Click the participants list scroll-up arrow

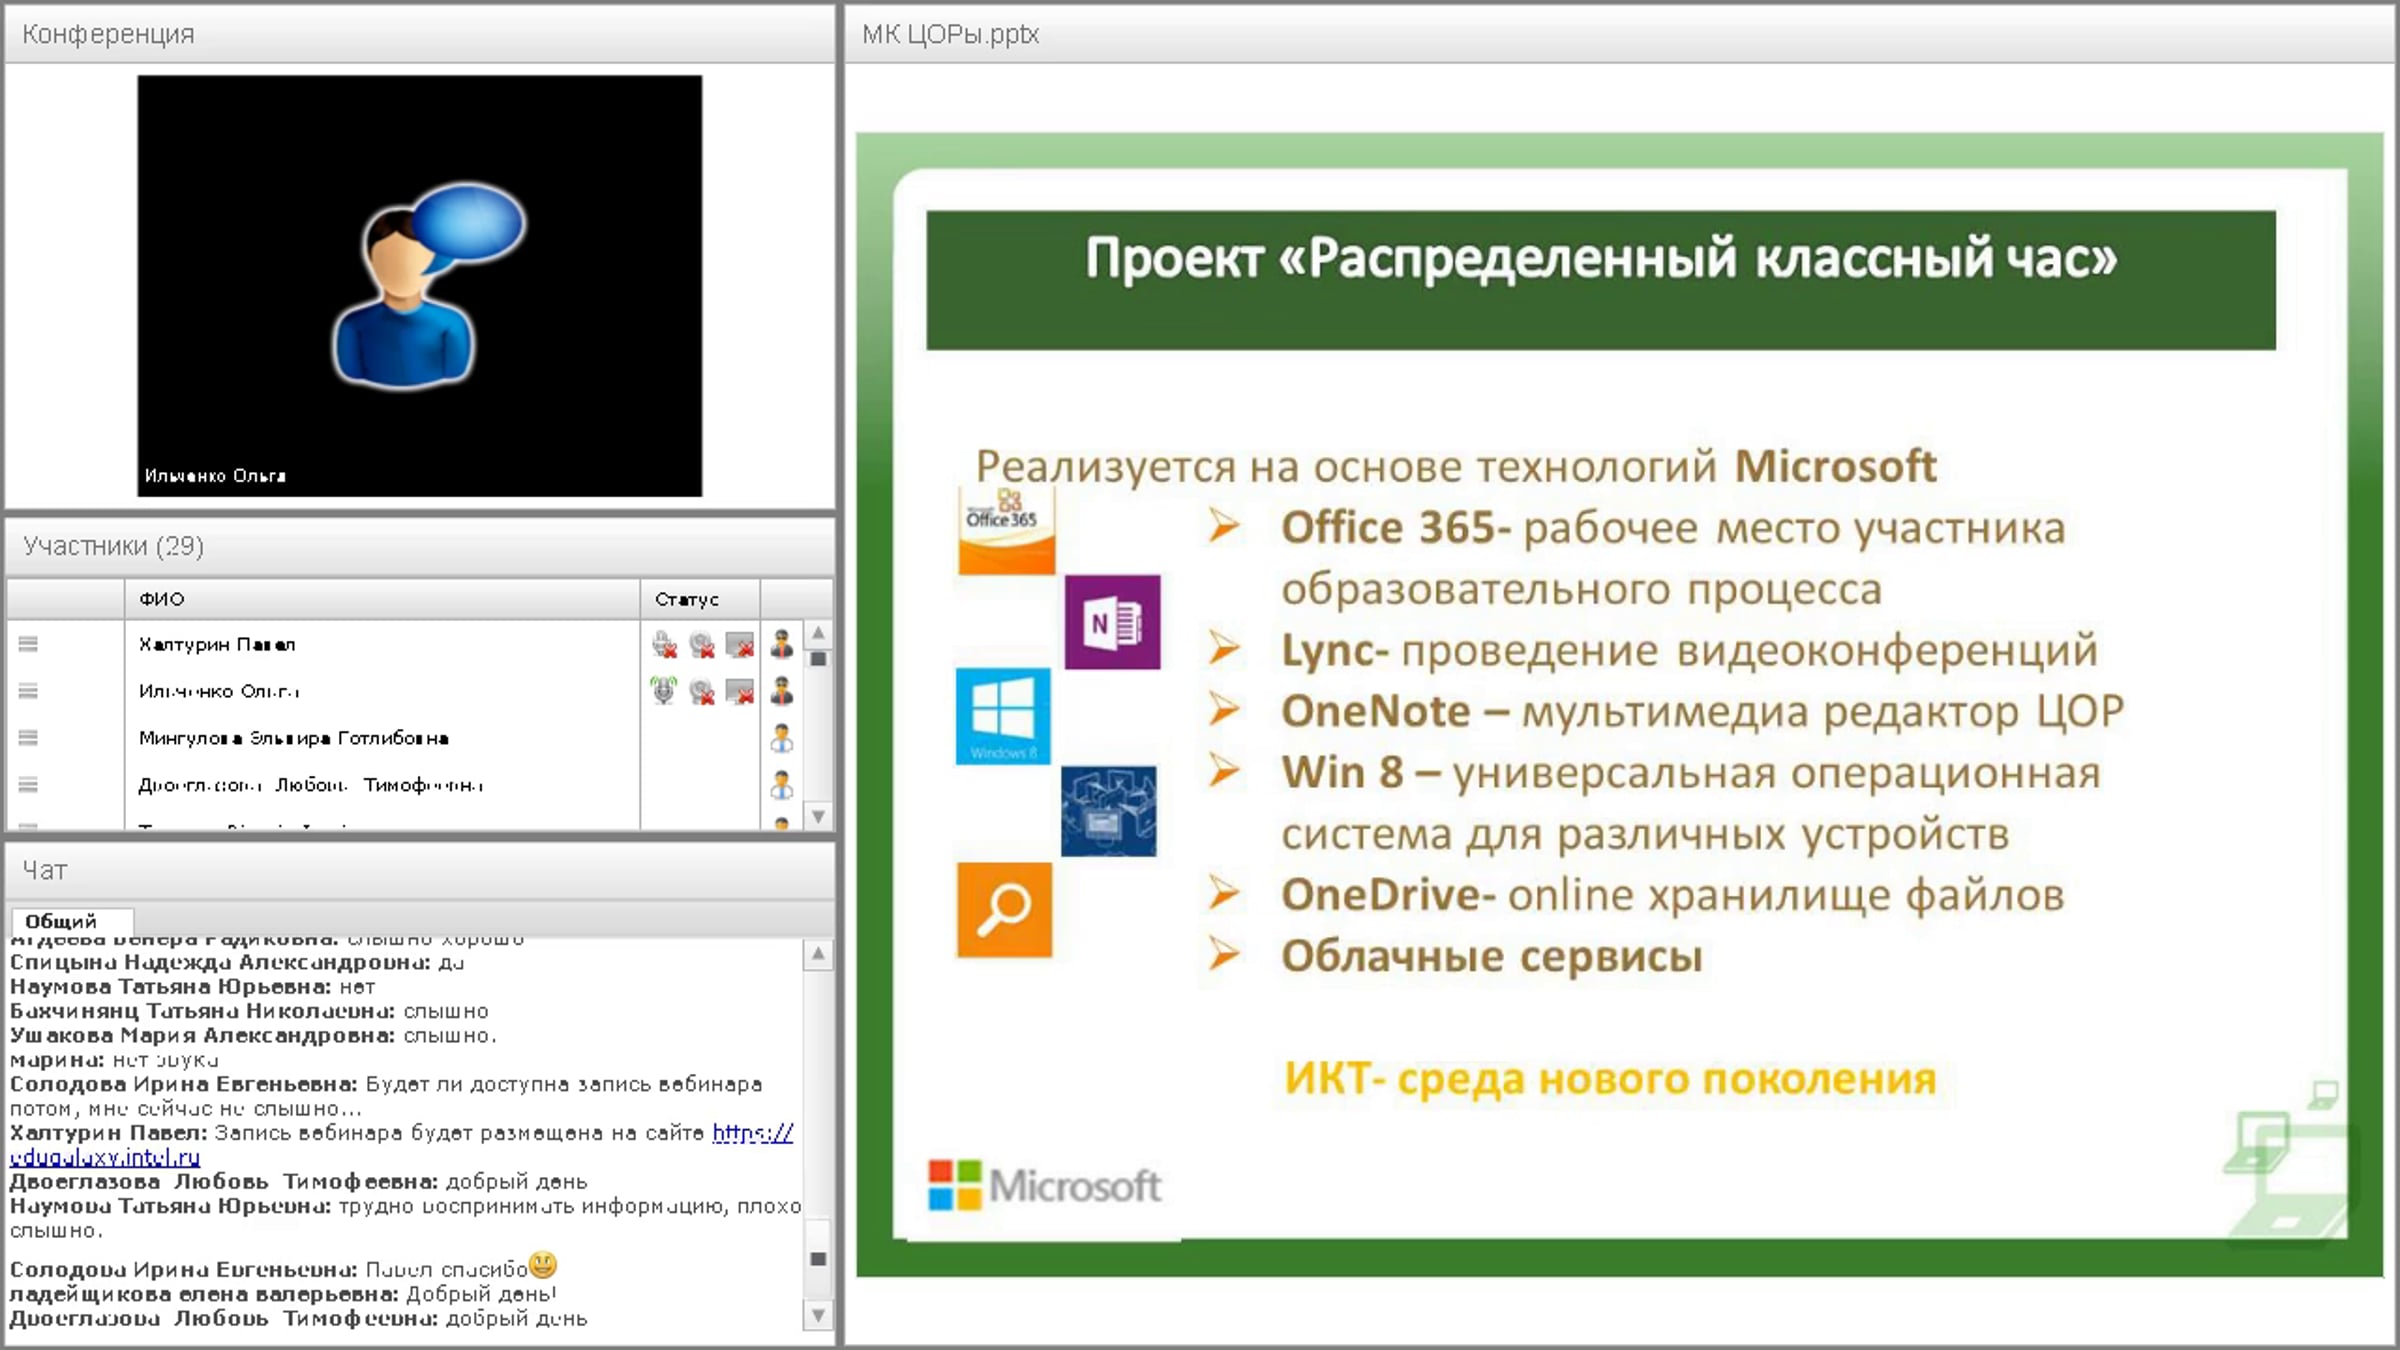[x=818, y=633]
